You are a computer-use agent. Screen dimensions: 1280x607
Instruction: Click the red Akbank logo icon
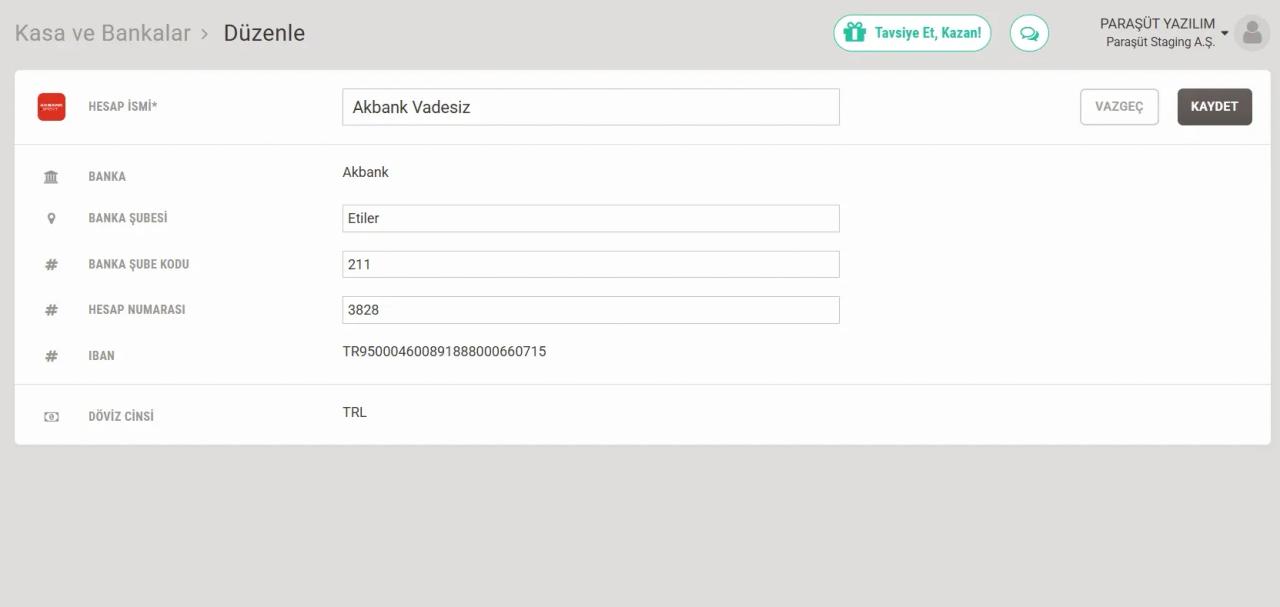pos(51,107)
